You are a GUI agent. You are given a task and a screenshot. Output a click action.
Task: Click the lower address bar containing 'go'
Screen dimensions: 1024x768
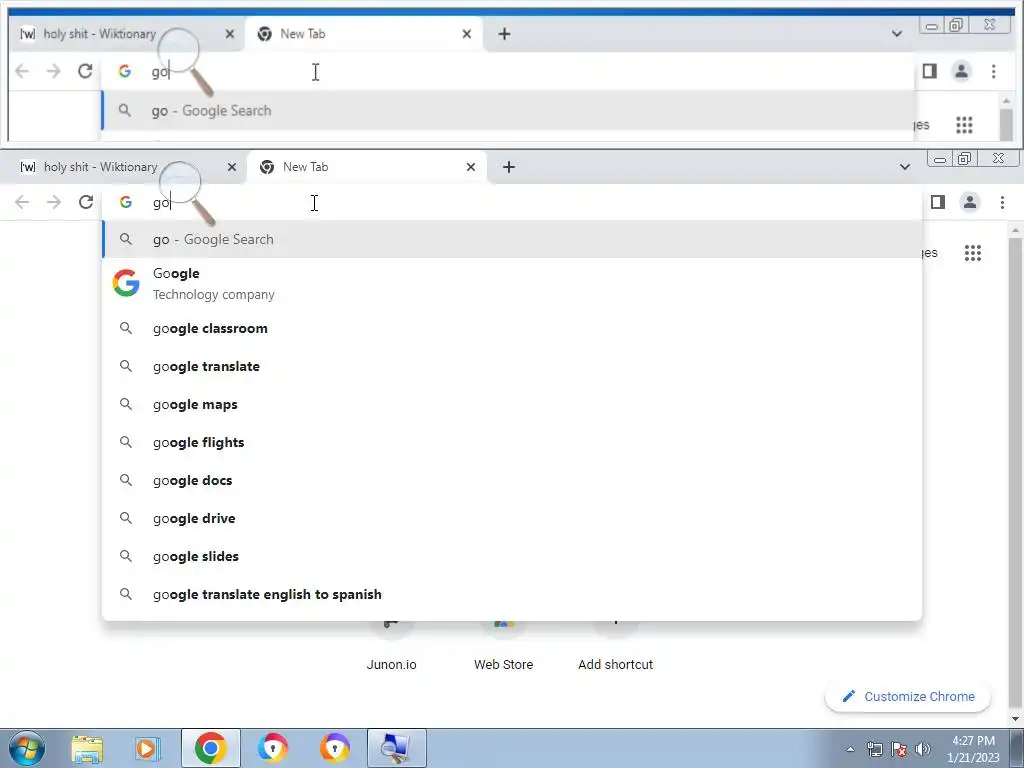click(x=511, y=202)
